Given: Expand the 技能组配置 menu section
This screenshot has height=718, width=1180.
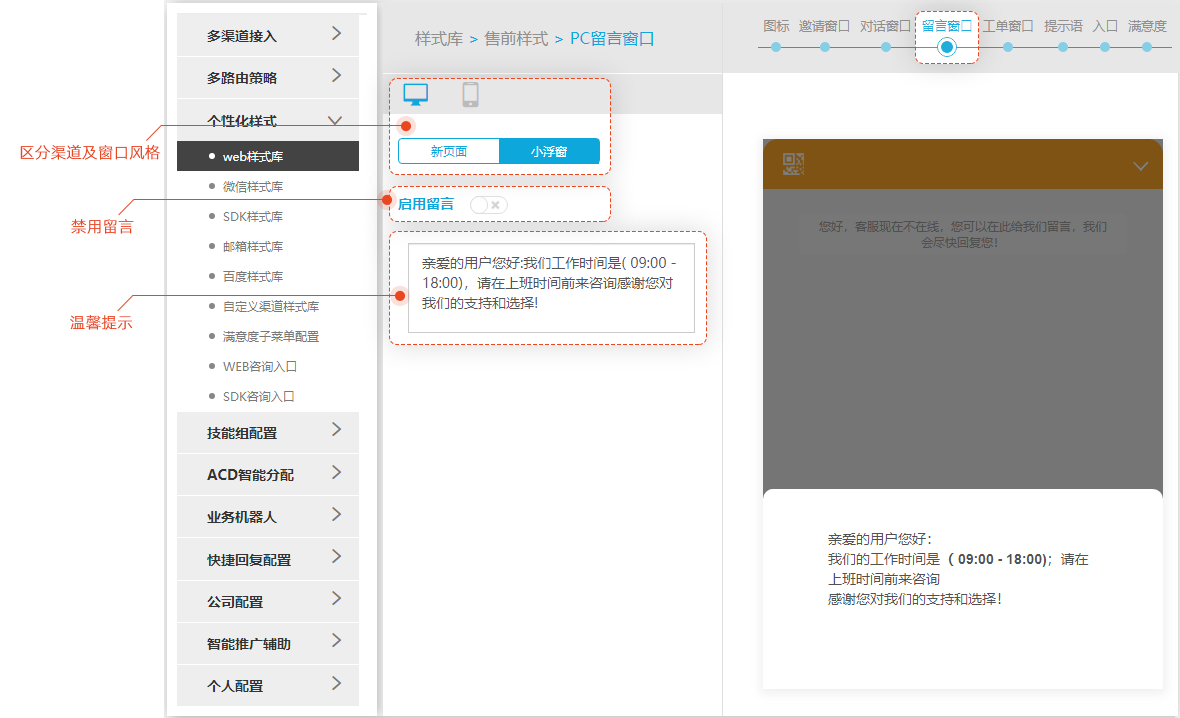Looking at the screenshot, I should [267, 432].
